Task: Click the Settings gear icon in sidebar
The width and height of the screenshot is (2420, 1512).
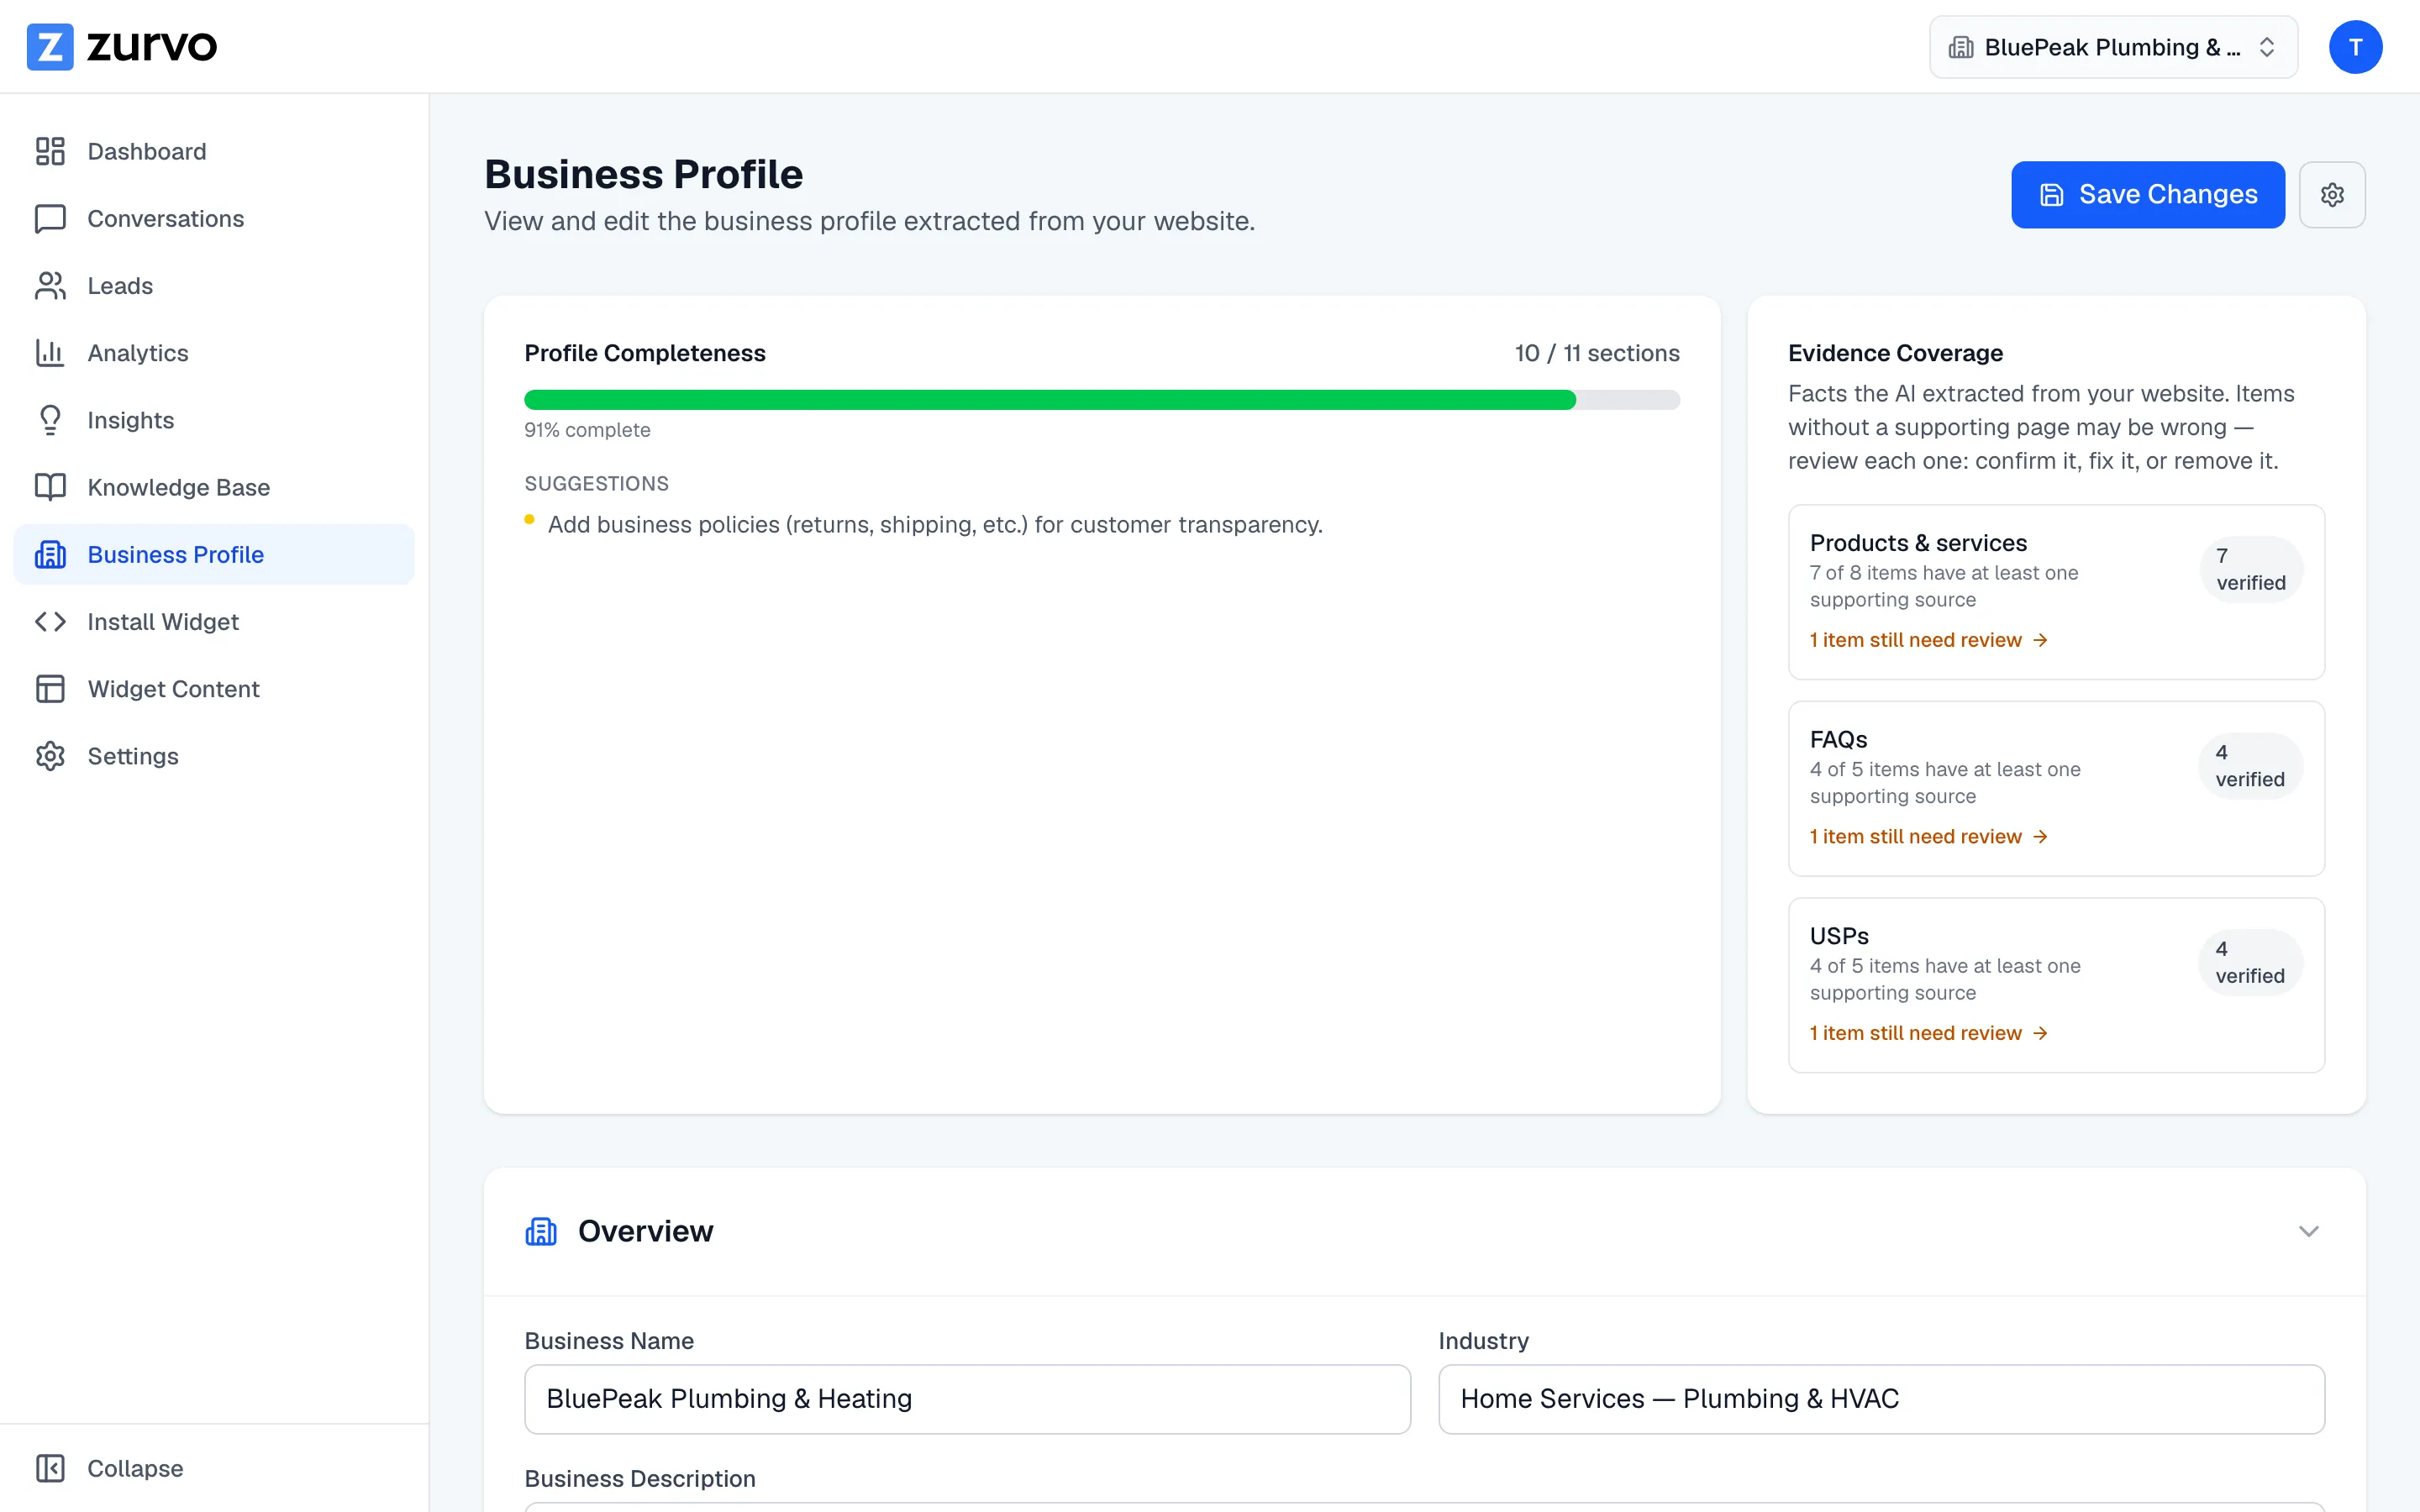Action: (x=50, y=756)
